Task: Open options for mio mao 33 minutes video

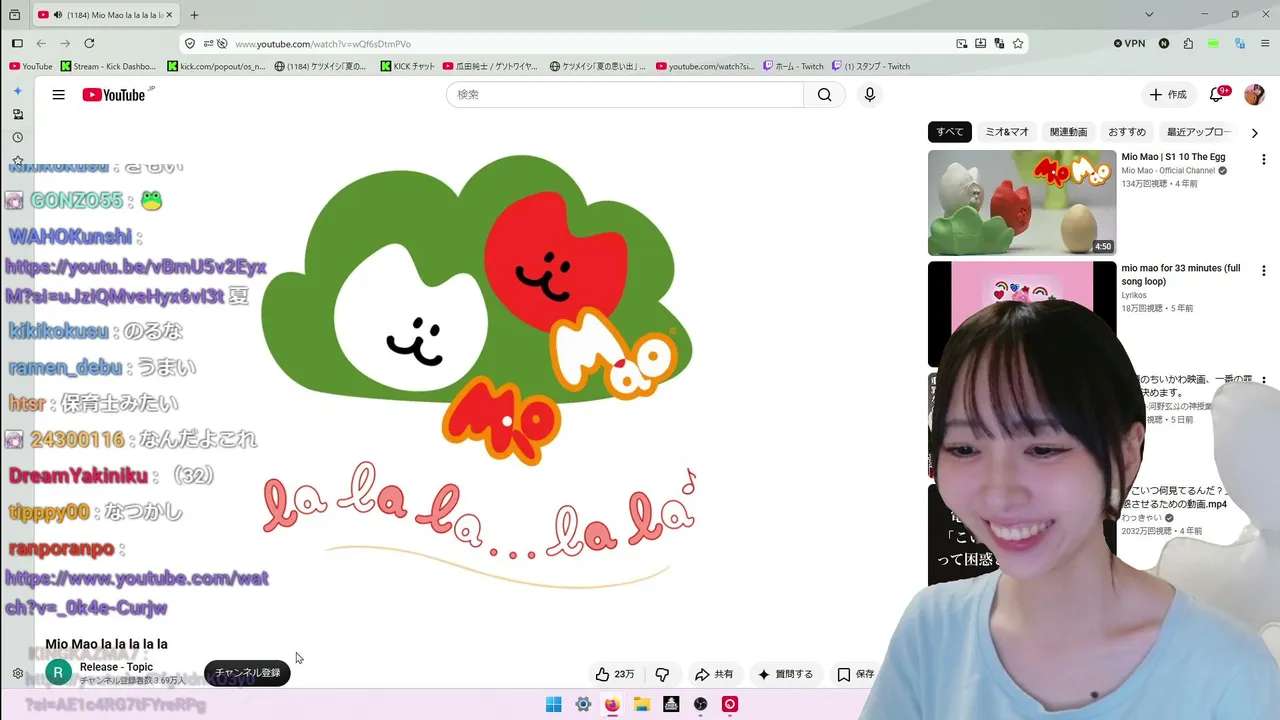Action: (x=1264, y=271)
